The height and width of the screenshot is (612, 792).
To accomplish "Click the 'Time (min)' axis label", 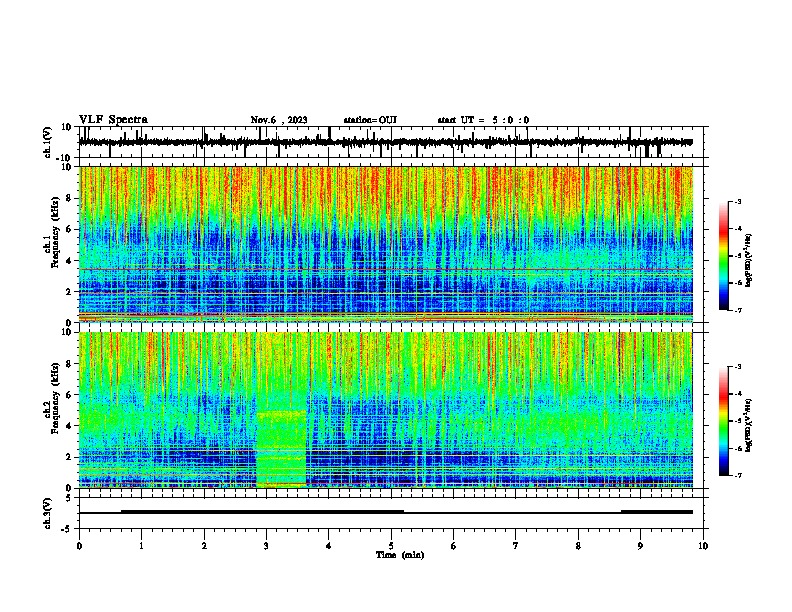I will [400, 555].
